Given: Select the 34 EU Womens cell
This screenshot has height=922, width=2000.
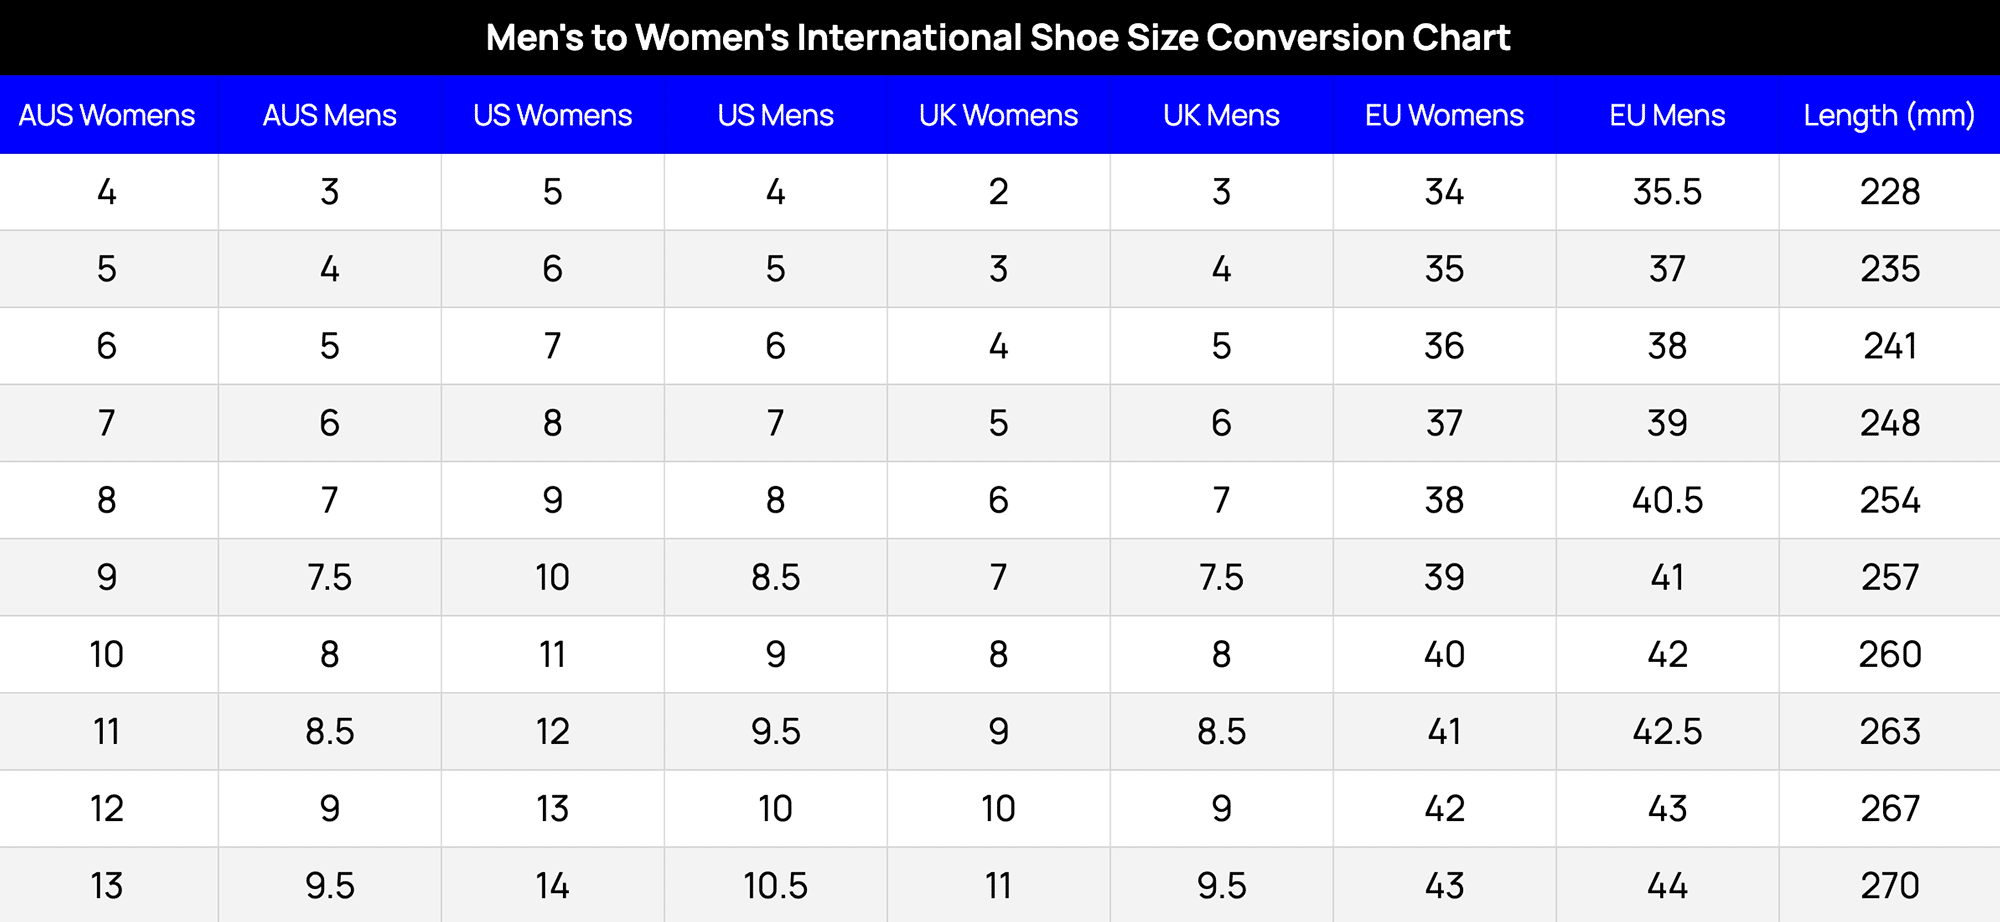Looking at the screenshot, I should [1444, 192].
